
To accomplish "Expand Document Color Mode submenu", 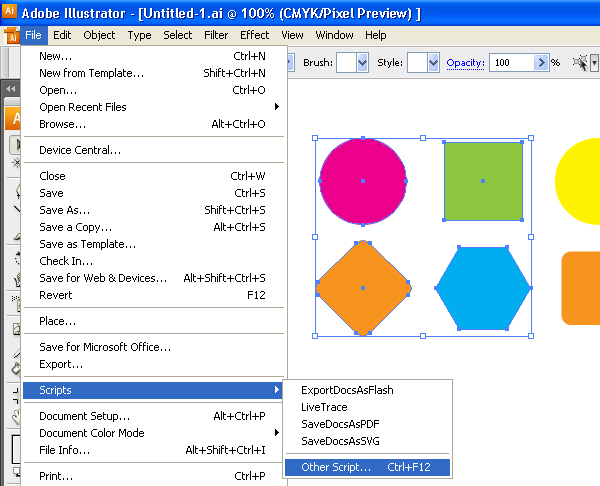I will pos(155,433).
